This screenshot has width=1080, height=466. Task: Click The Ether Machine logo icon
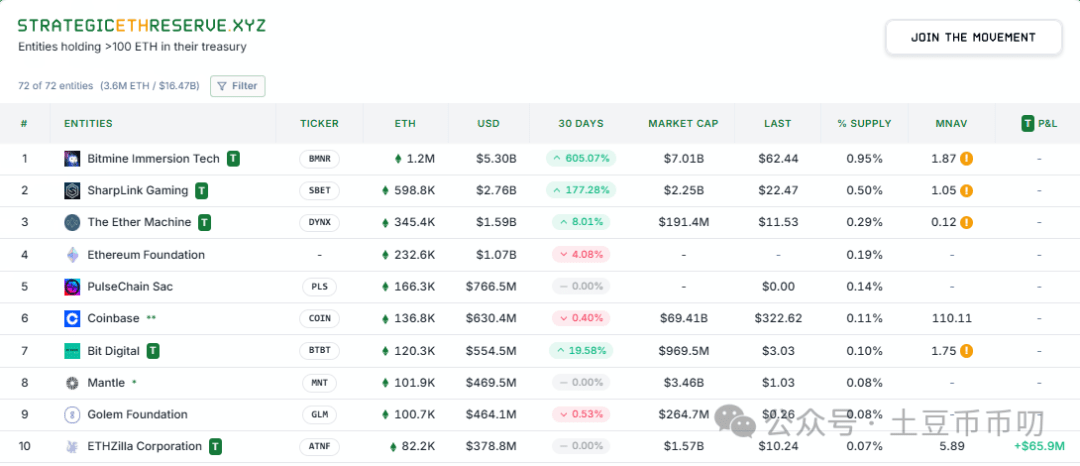[72, 222]
